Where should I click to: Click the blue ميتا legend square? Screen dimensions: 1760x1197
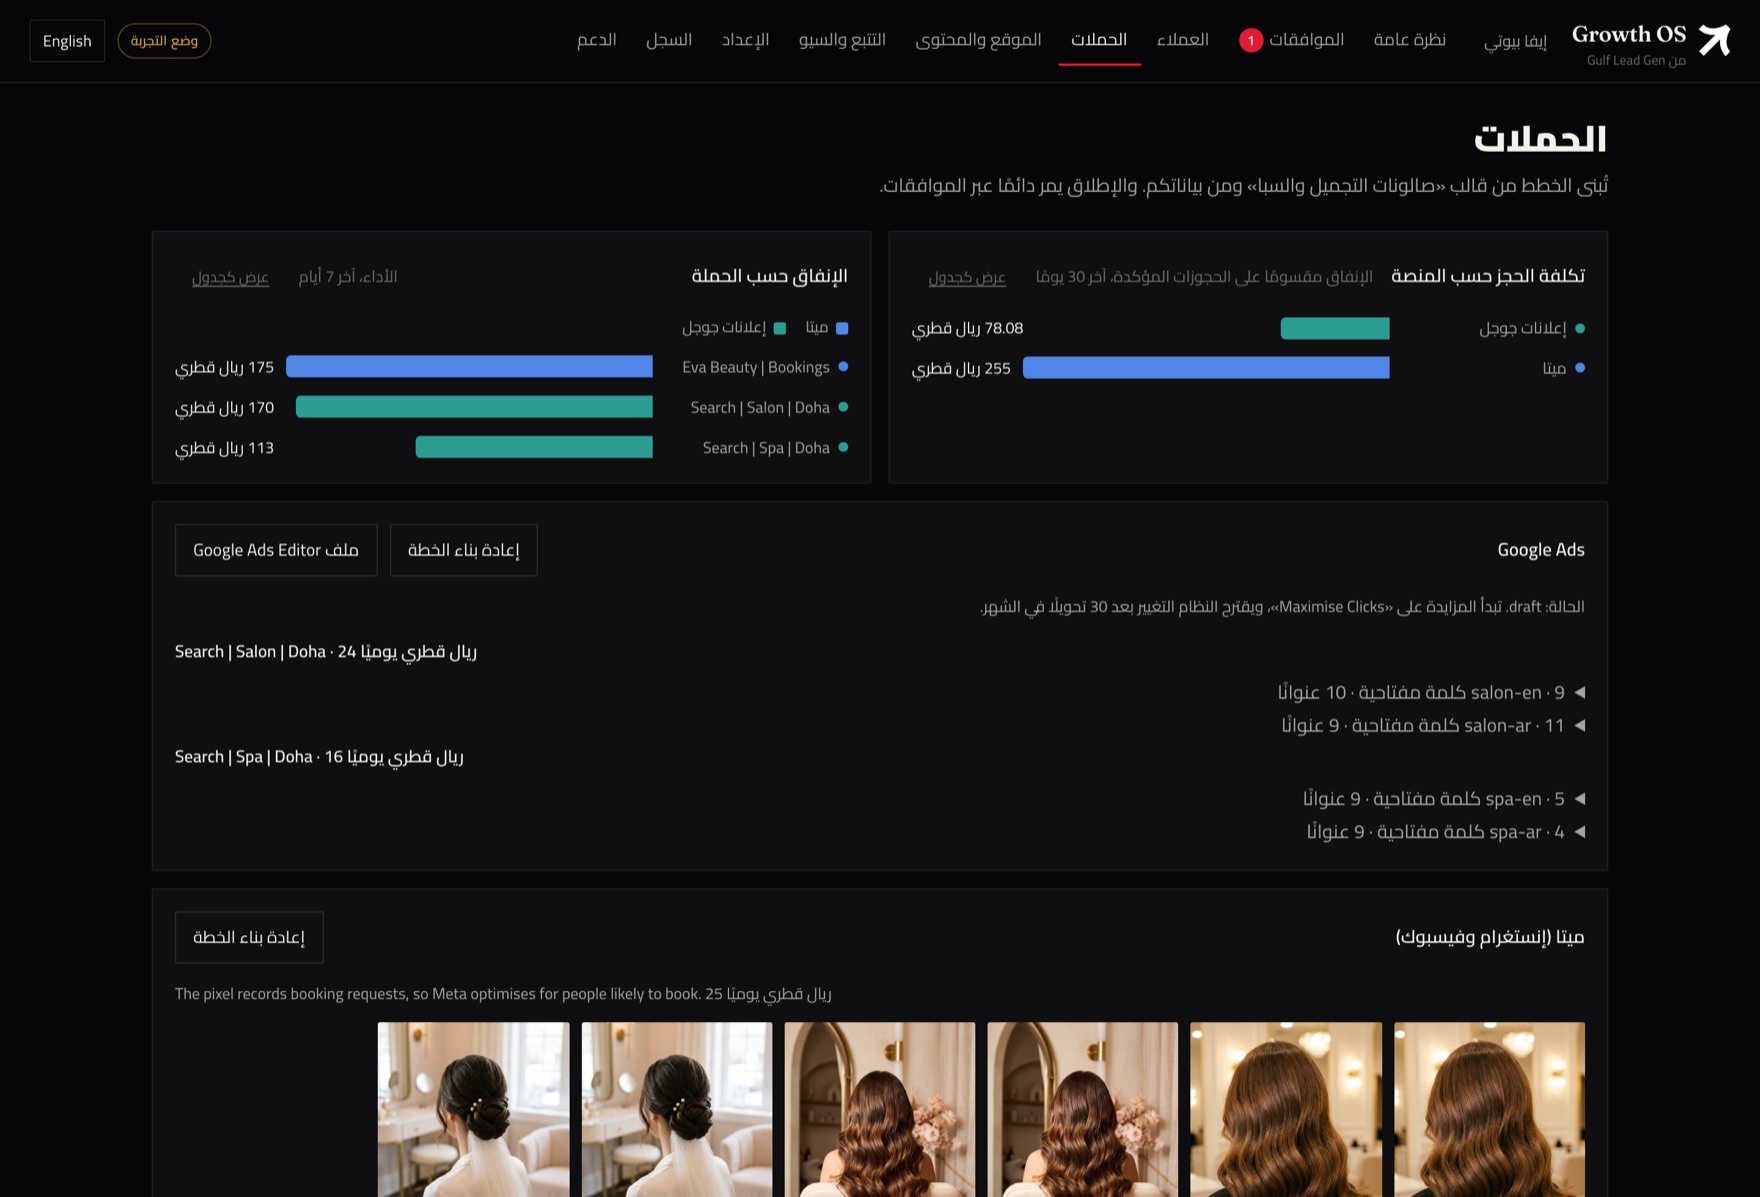(x=842, y=328)
